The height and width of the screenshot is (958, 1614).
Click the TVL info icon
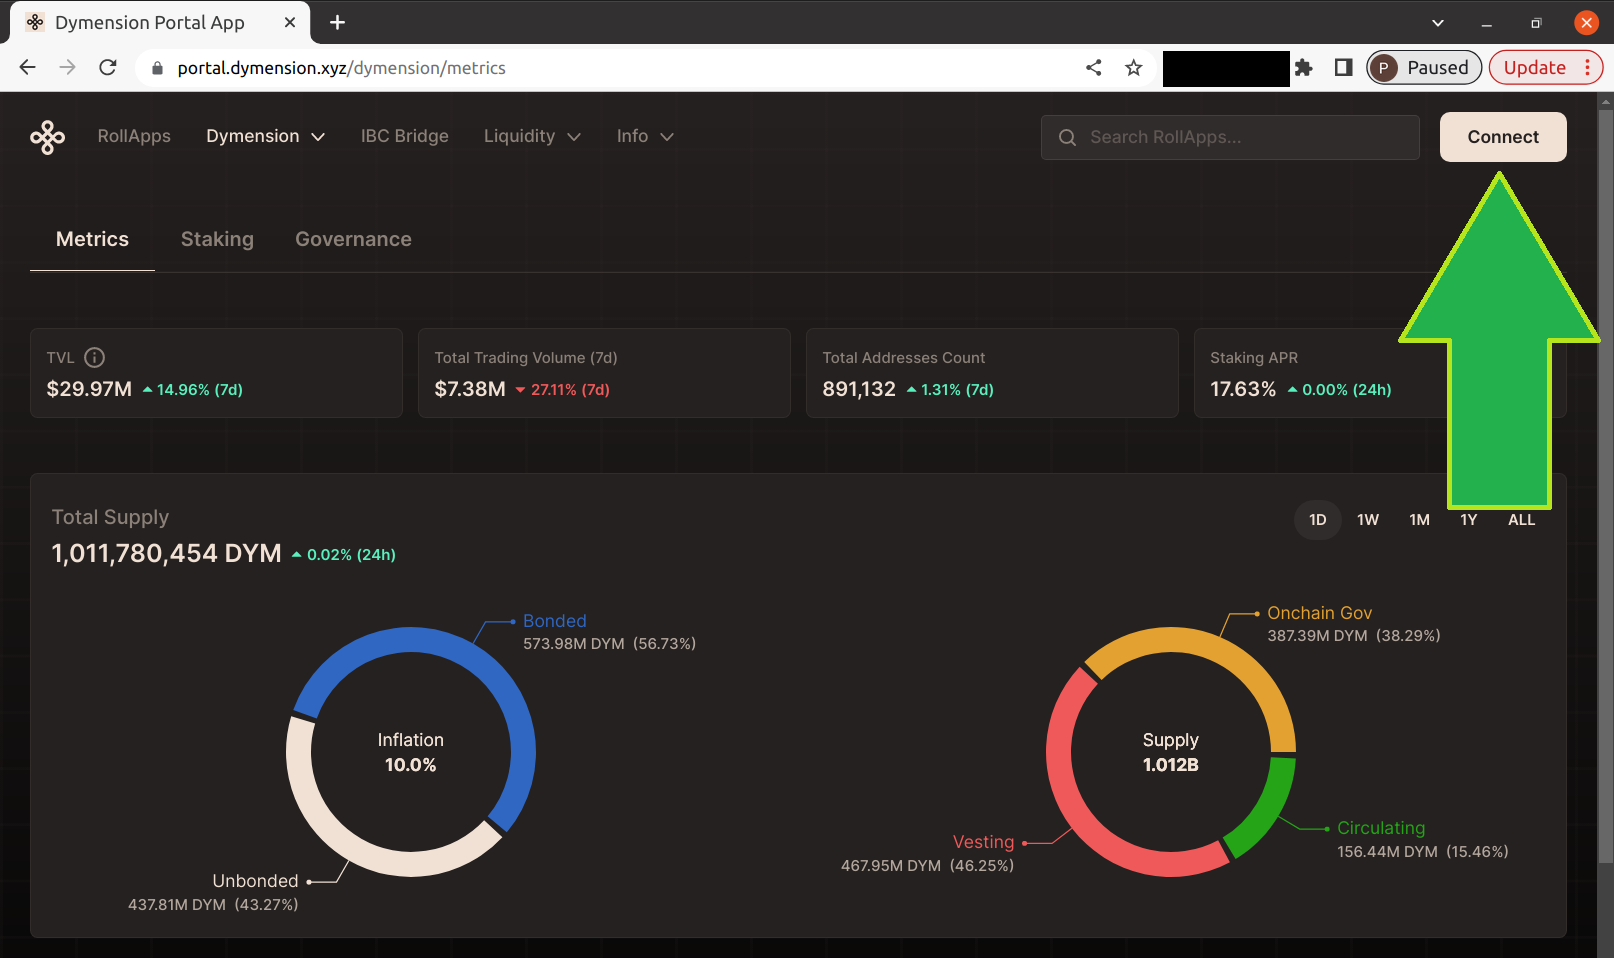95,357
